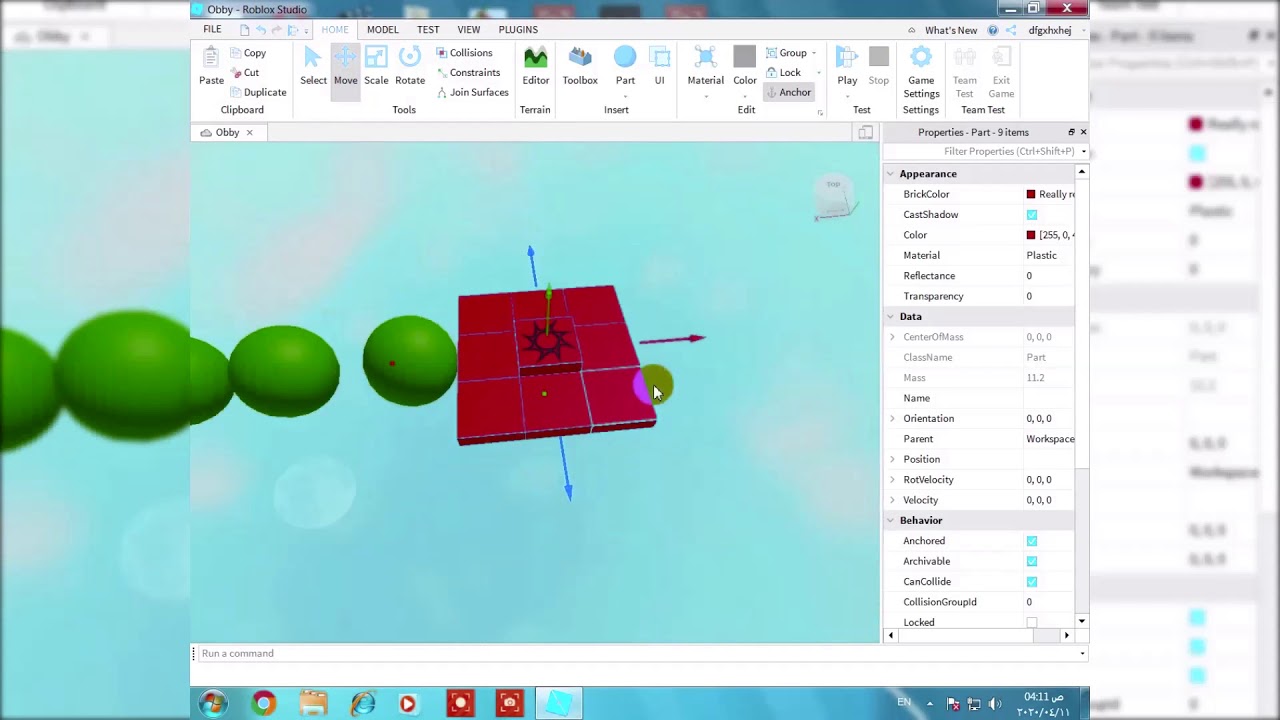
Task: Open the UI insert tool
Action: tap(659, 66)
